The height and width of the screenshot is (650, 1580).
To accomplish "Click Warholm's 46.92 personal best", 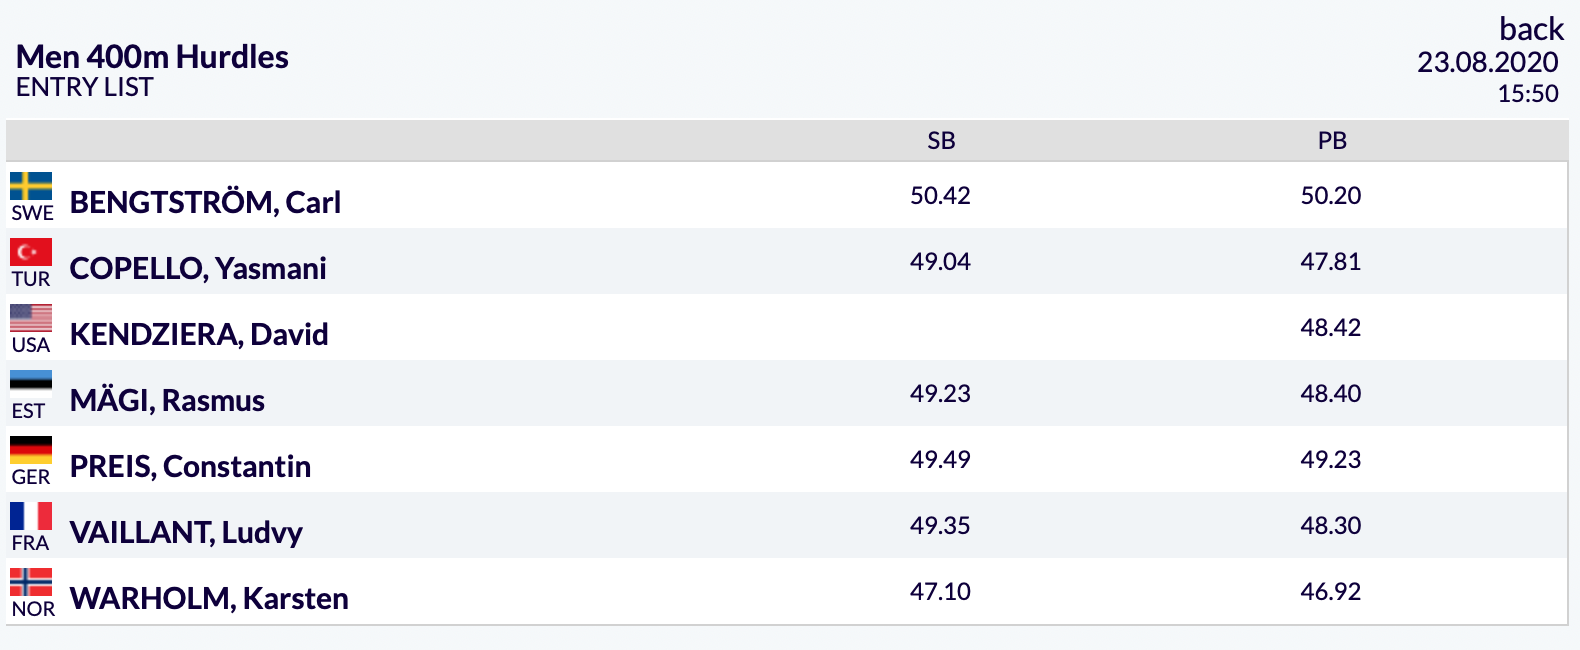I will click(x=1331, y=591).
